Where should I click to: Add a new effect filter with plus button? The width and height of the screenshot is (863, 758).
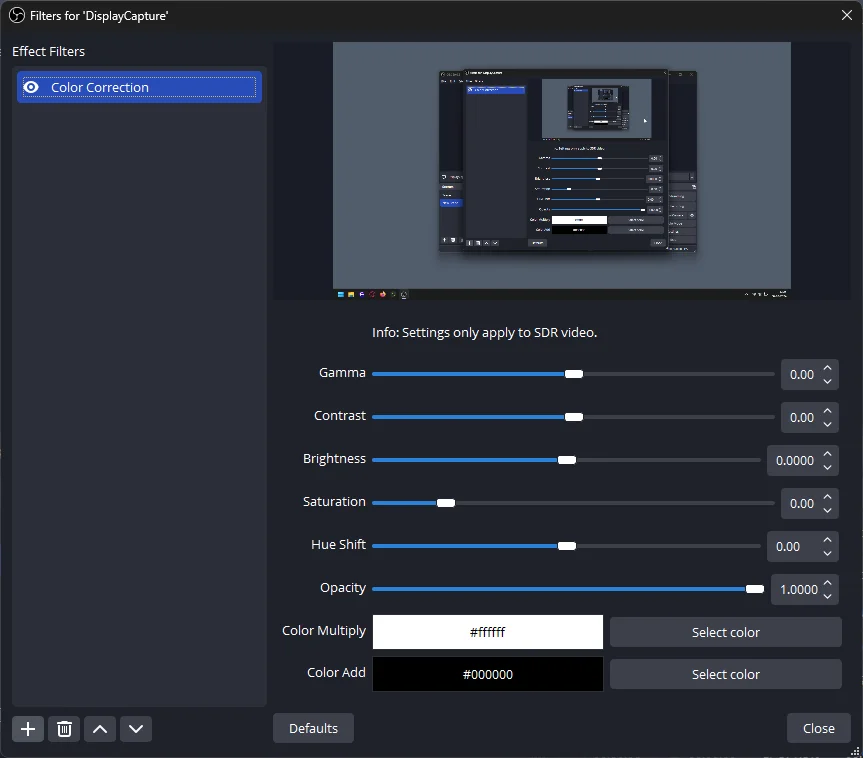pyautogui.click(x=28, y=729)
